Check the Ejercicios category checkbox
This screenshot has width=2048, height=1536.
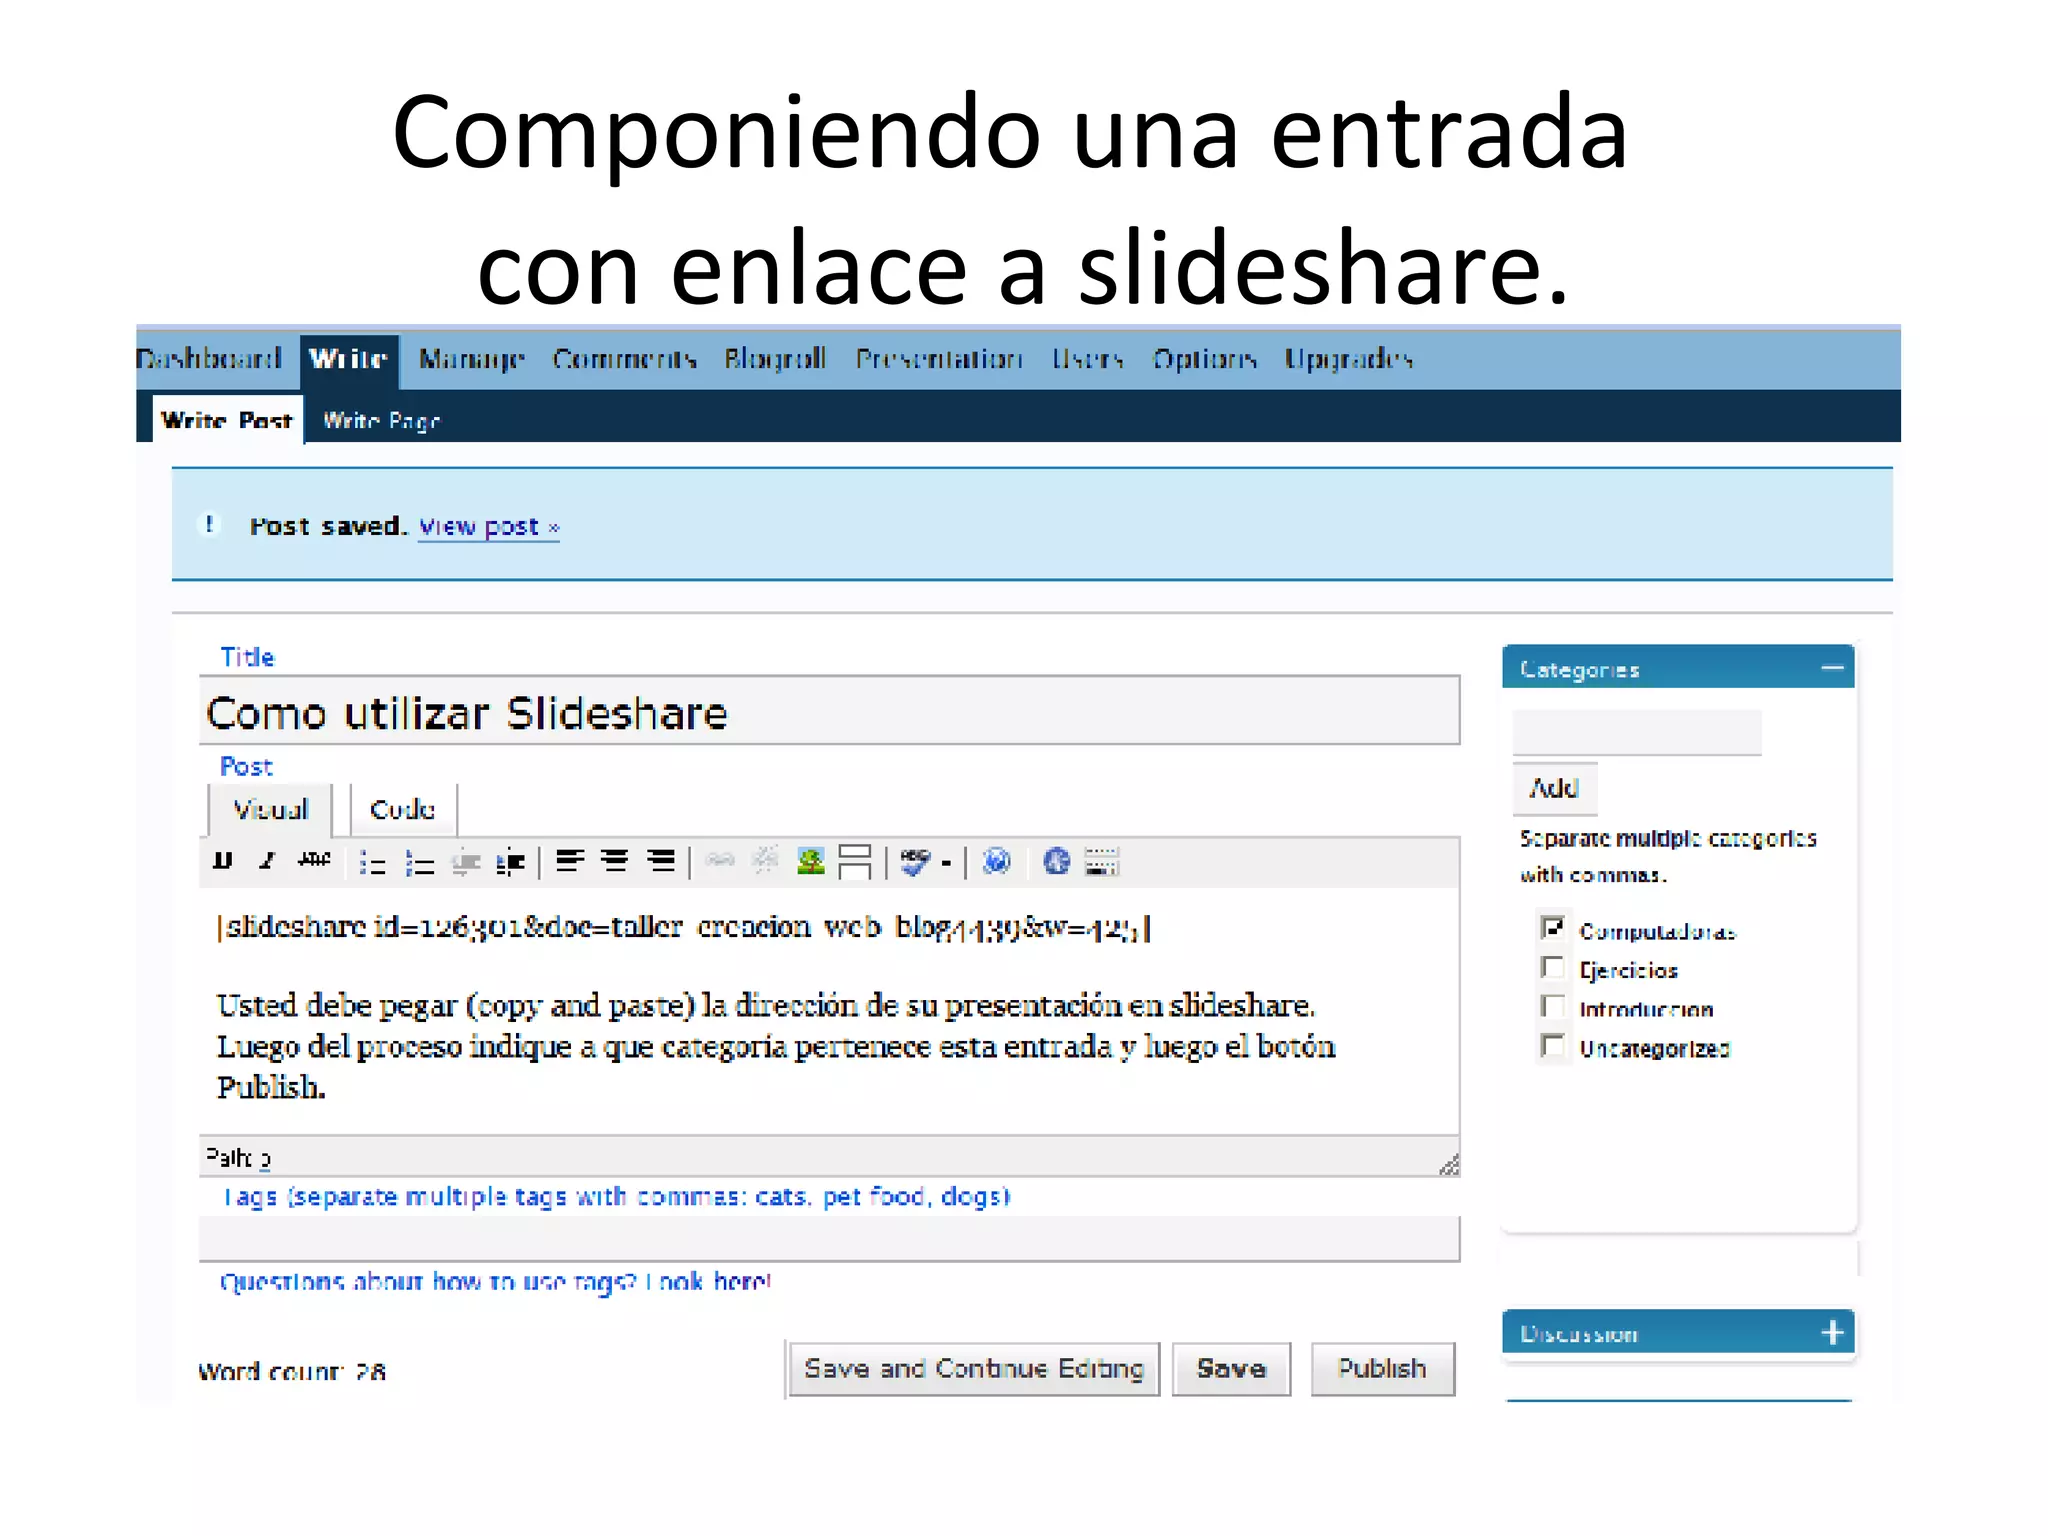(x=1552, y=967)
